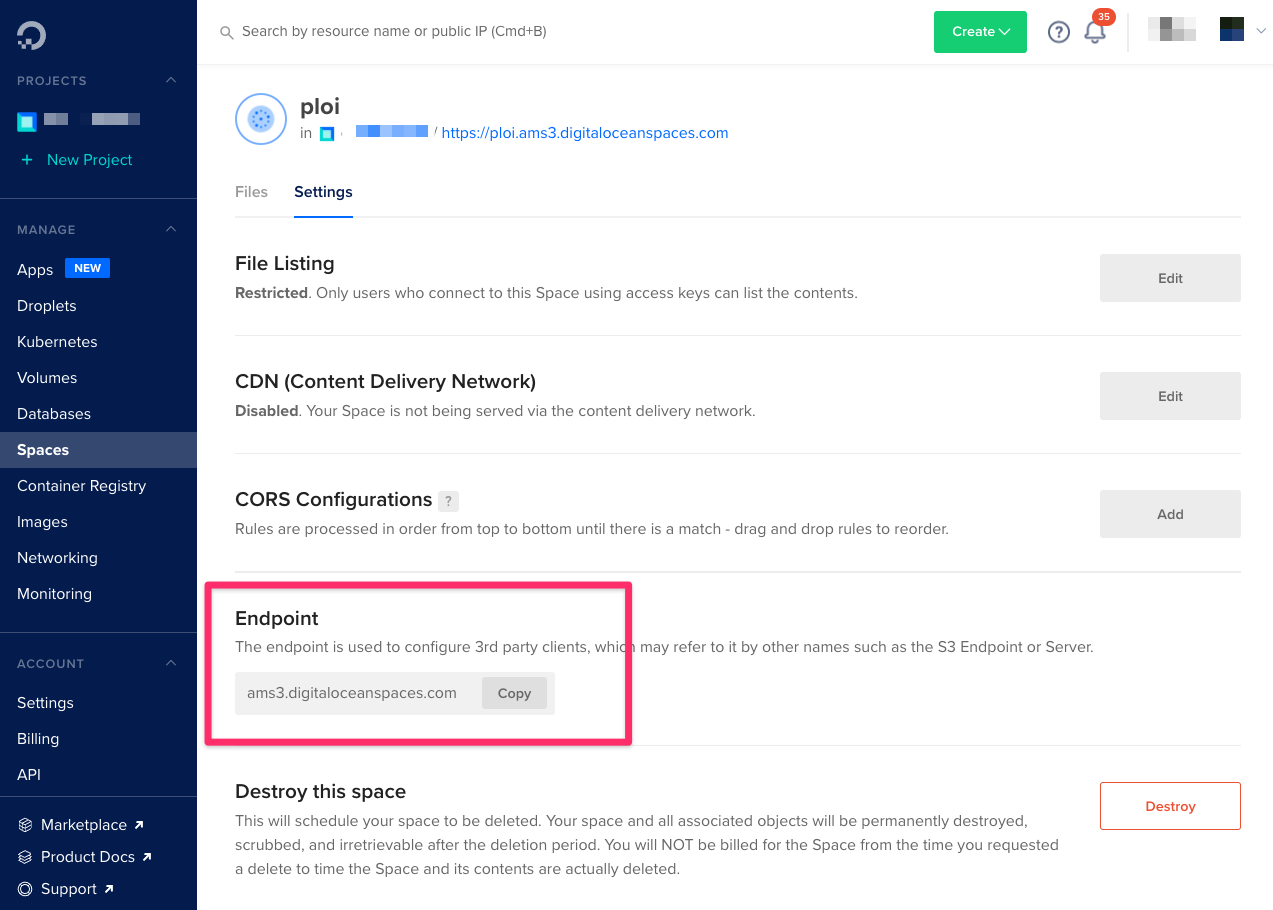Open the account menu chevron
The height and width of the screenshot is (910, 1273).
pos(1262,31)
